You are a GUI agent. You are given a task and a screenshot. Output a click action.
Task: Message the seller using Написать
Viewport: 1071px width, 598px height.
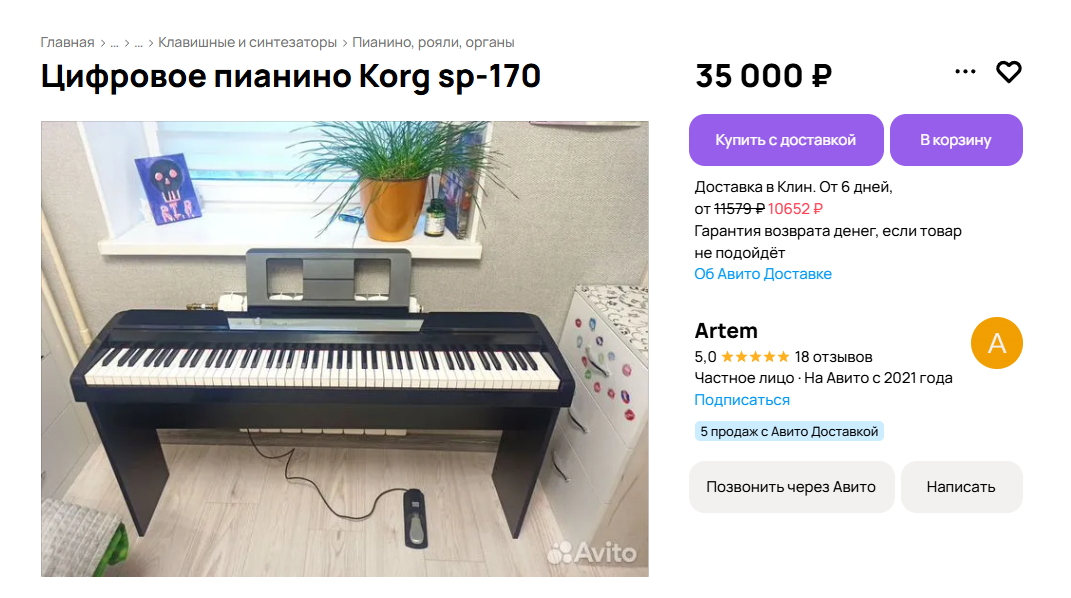tap(961, 487)
